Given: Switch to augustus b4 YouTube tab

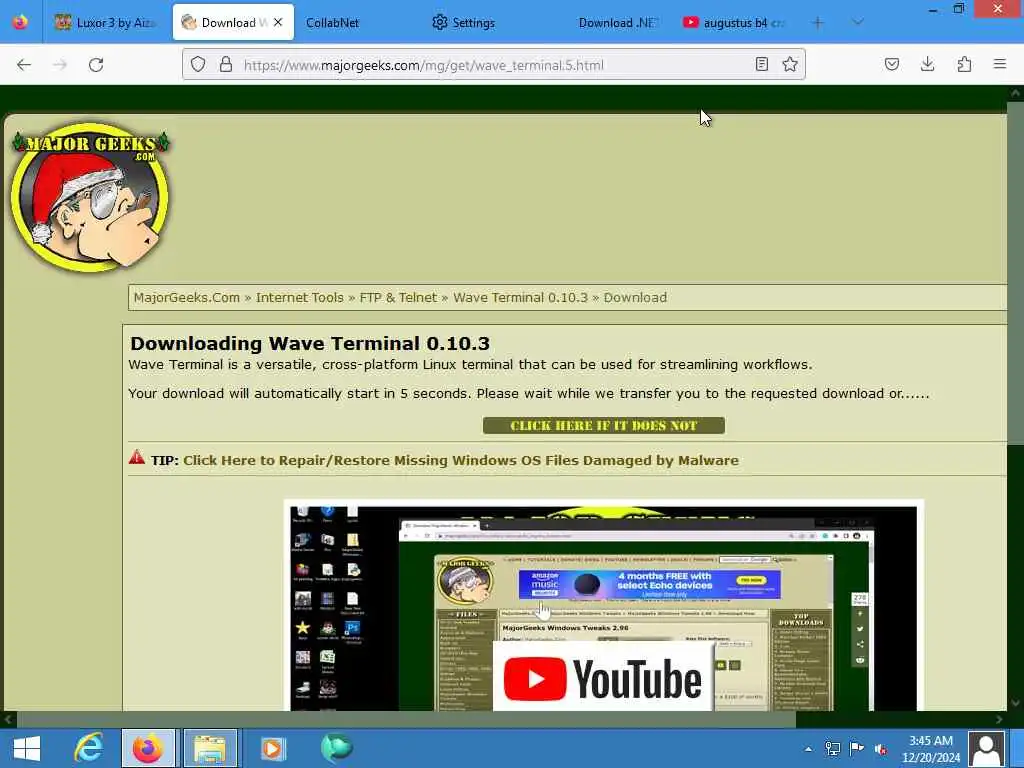Looking at the screenshot, I should click(x=735, y=23).
